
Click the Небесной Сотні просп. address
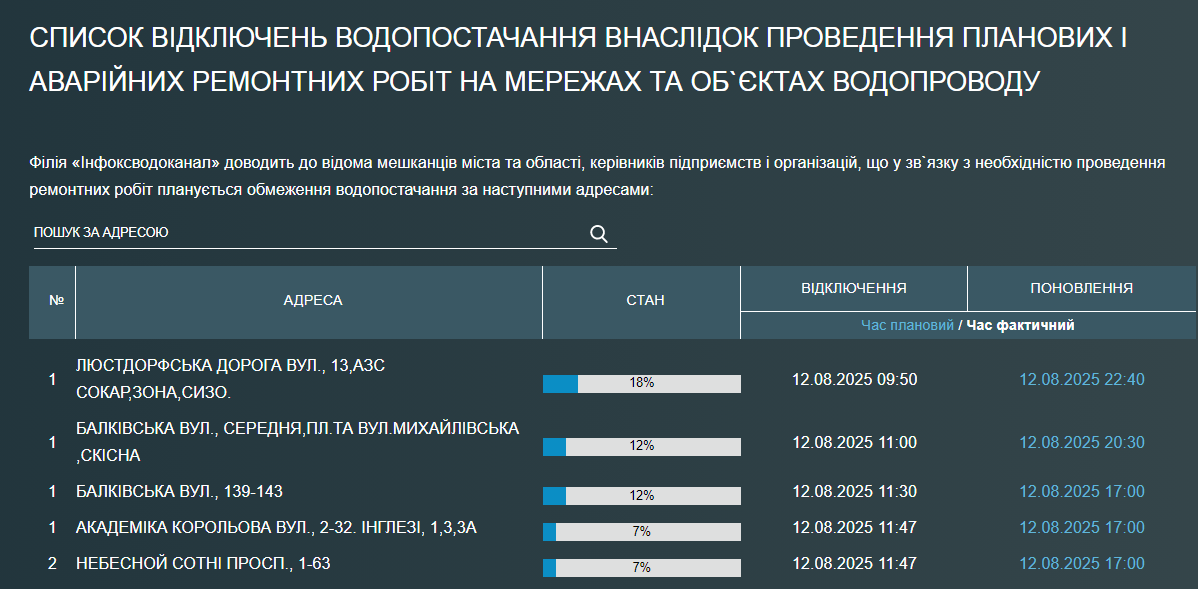coord(203,564)
